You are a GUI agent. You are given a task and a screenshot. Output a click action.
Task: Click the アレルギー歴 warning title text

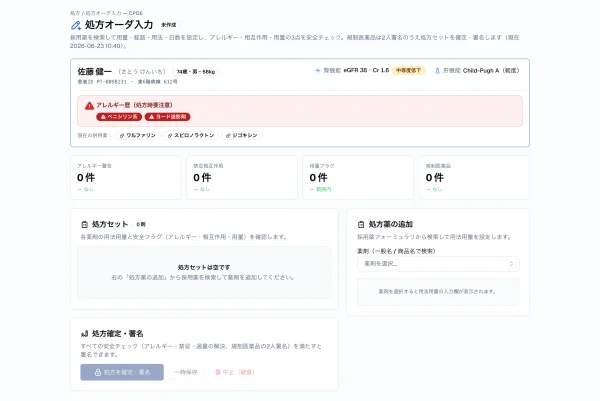(134, 105)
